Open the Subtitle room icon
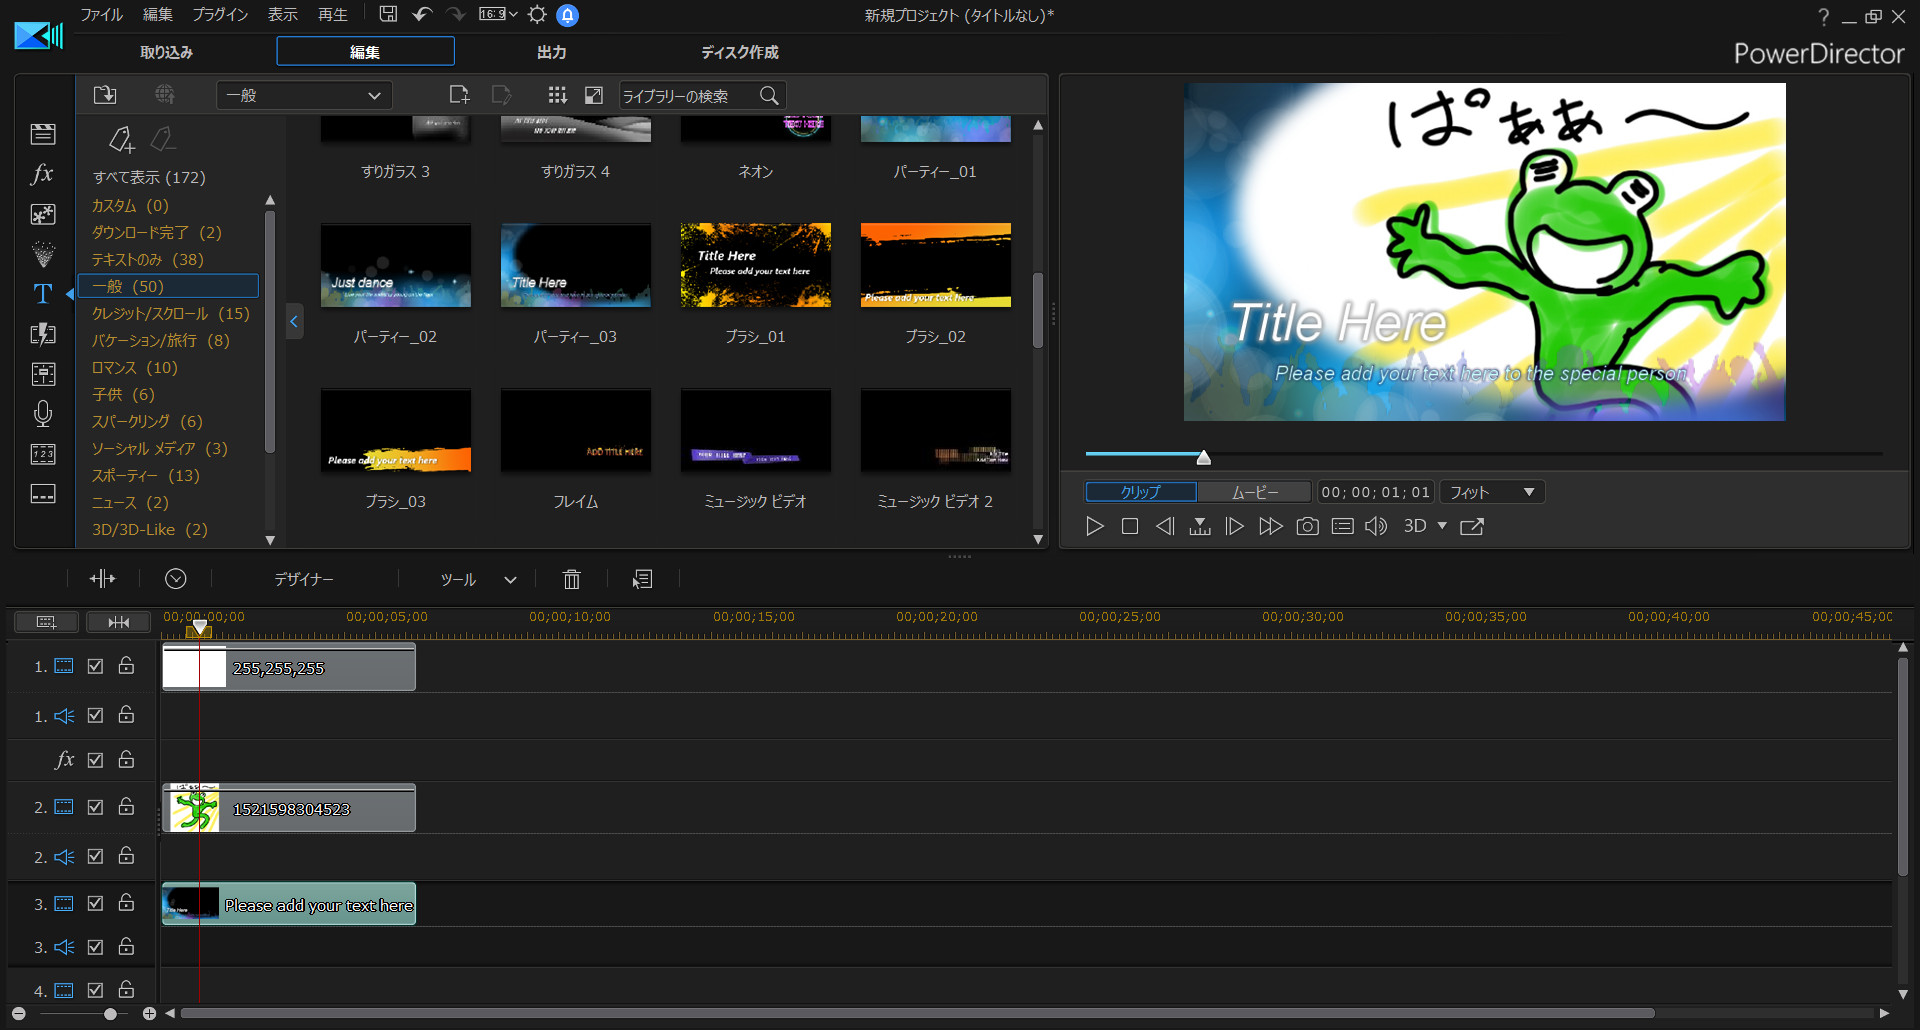Image resolution: width=1920 pixels, height=1030 pixels. click(43, 494)
